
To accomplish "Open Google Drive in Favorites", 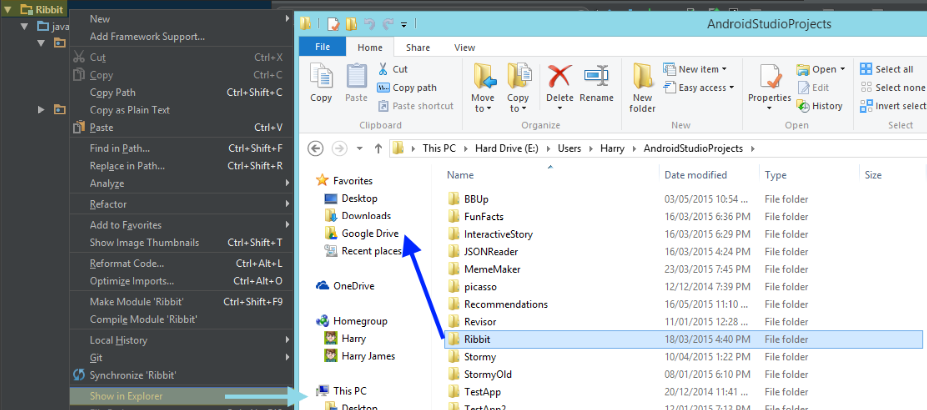I will [370, 233].
